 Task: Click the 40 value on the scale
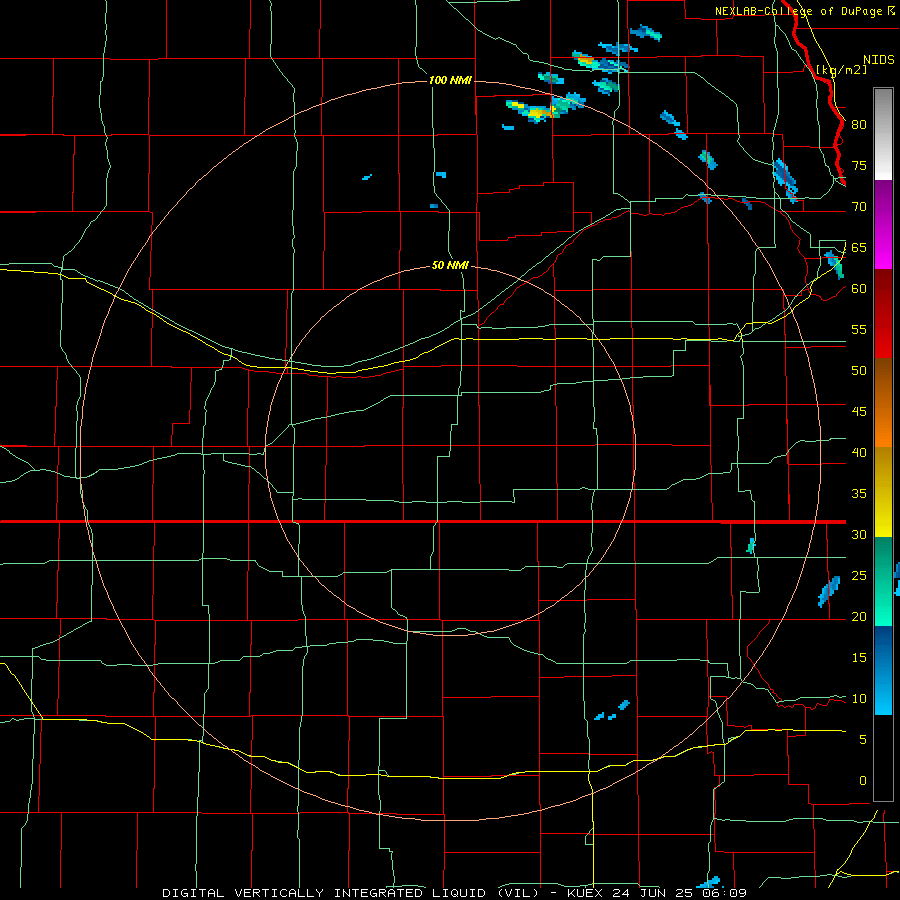pyautogui.click(x=859, y=452)
